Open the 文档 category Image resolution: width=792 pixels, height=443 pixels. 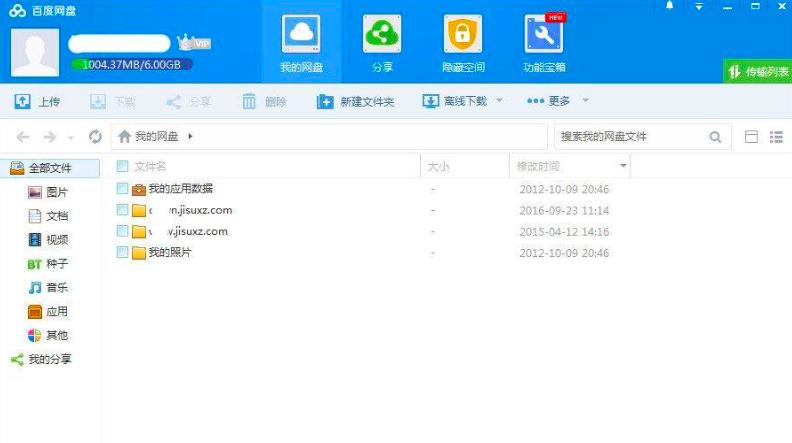click(x=48, y=216)
